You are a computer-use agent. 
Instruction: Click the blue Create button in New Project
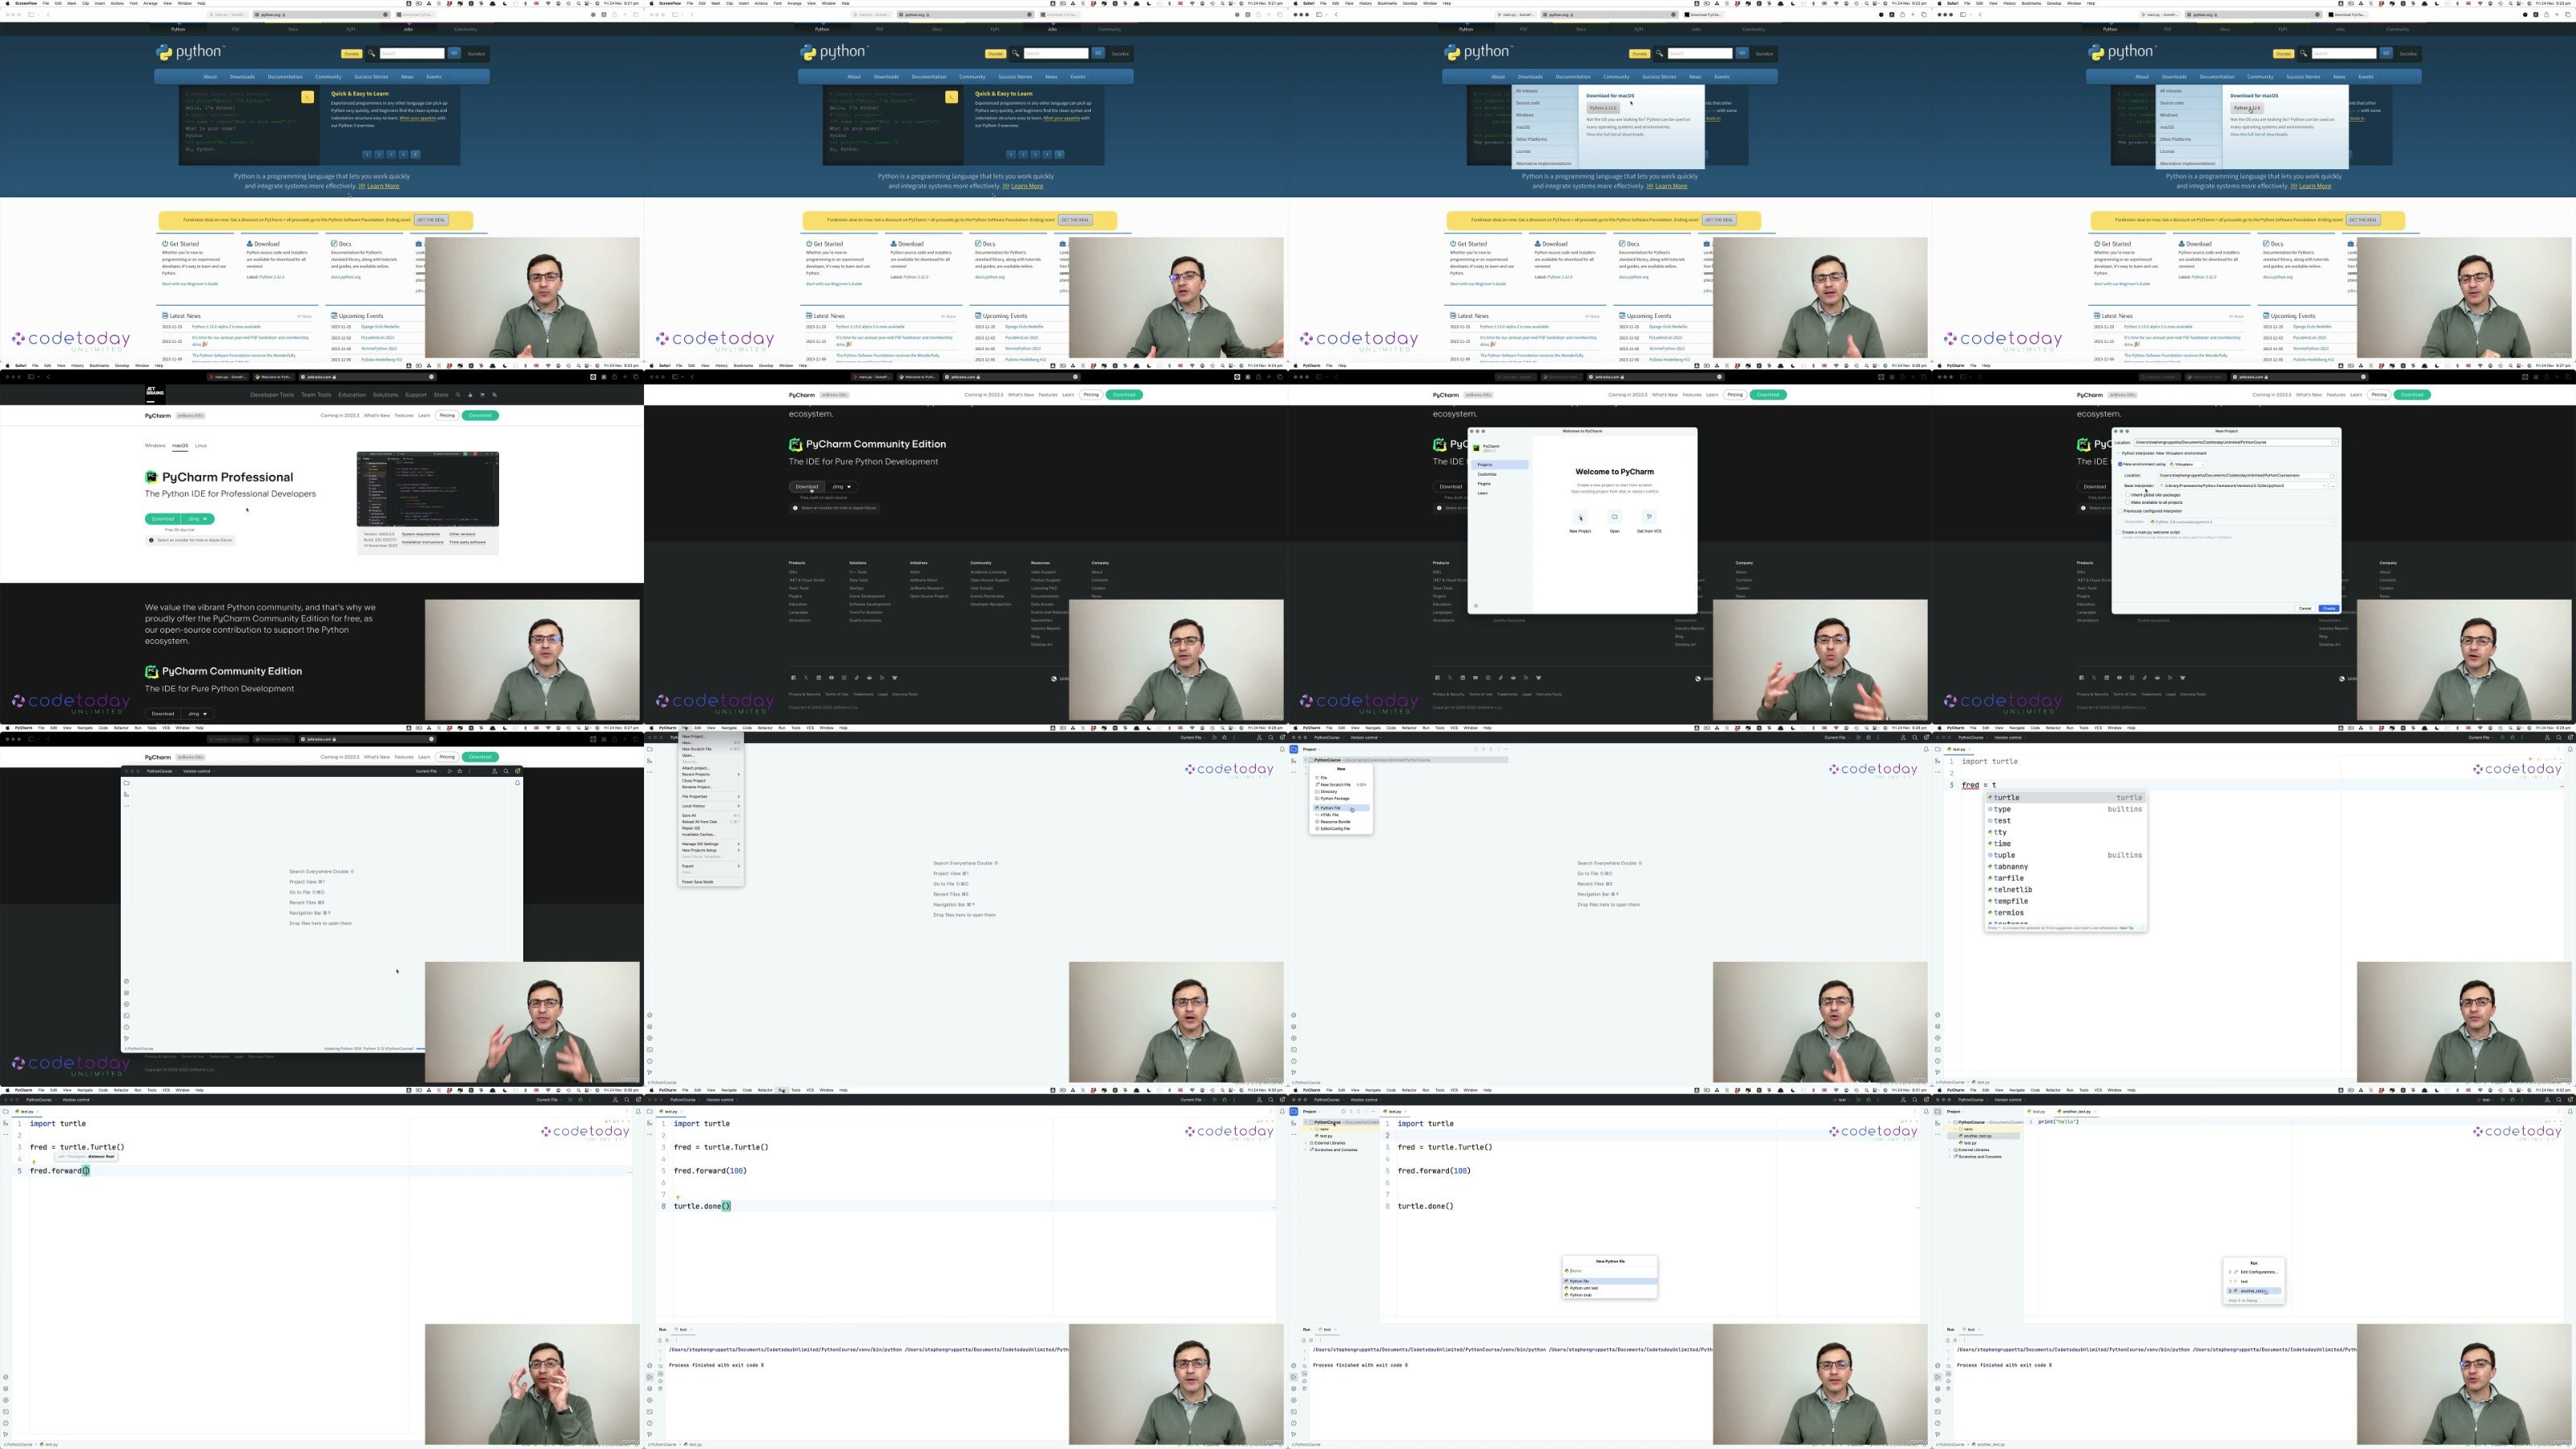[x=2329, y=608]
